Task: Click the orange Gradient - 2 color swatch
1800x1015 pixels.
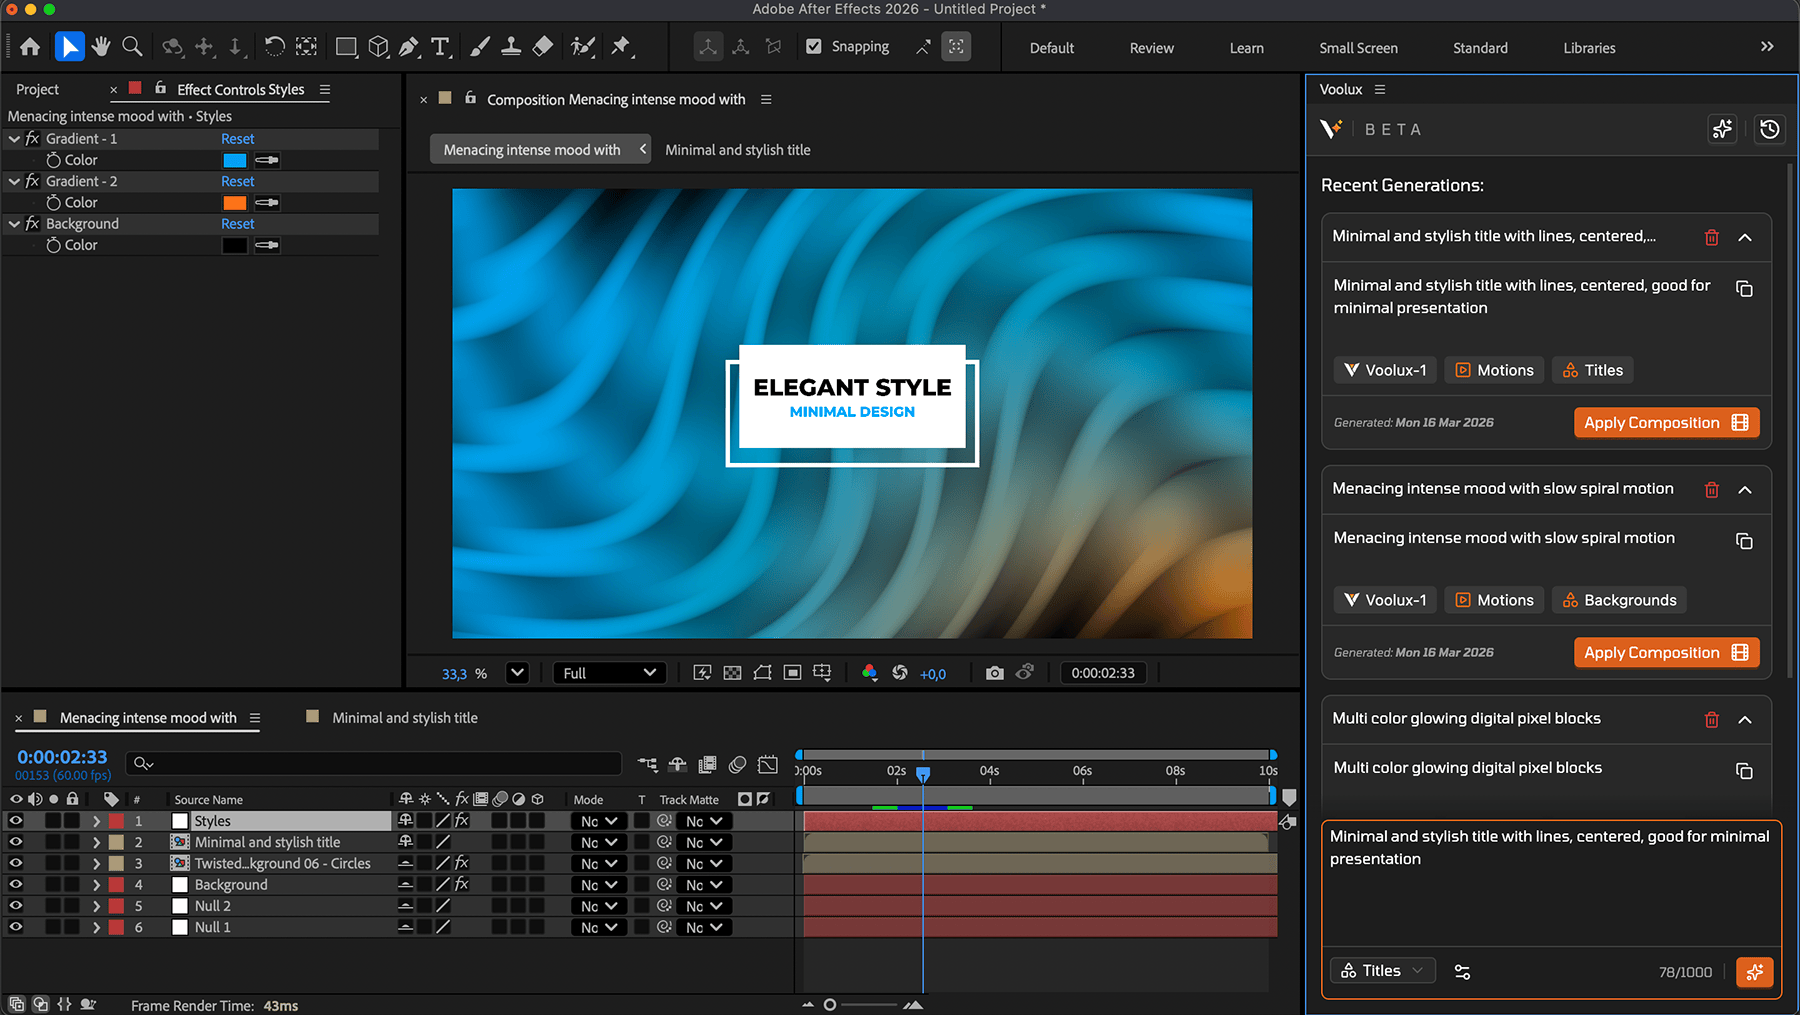Action: pyautogui.click(x=234, y=203)
